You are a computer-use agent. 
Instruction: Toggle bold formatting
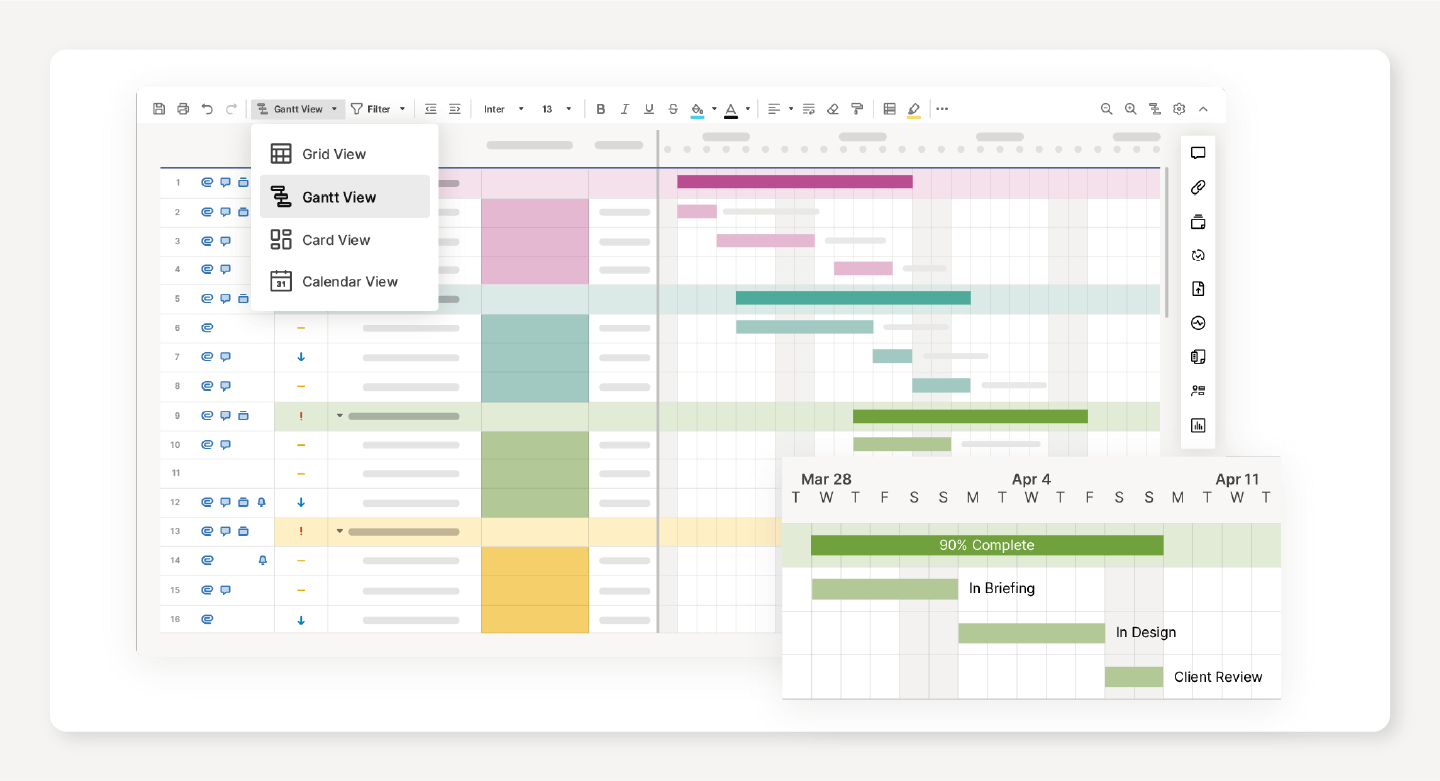click(601, 109)
